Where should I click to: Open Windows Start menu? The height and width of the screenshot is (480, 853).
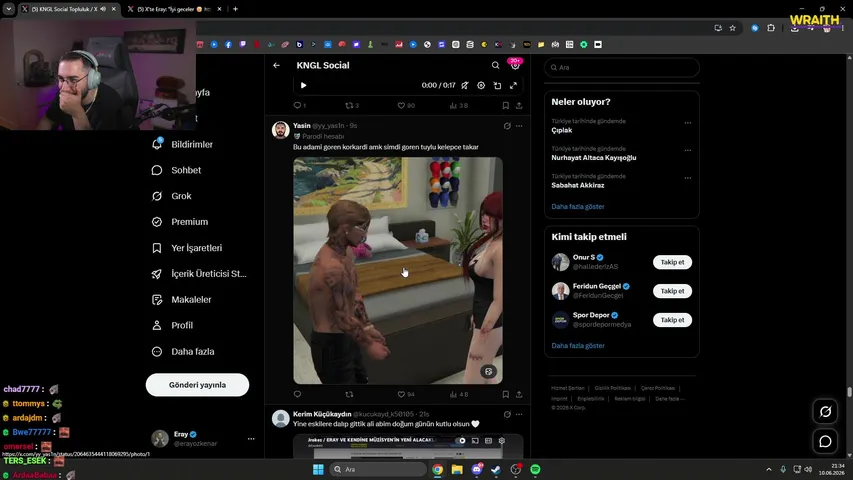(318, 469)
